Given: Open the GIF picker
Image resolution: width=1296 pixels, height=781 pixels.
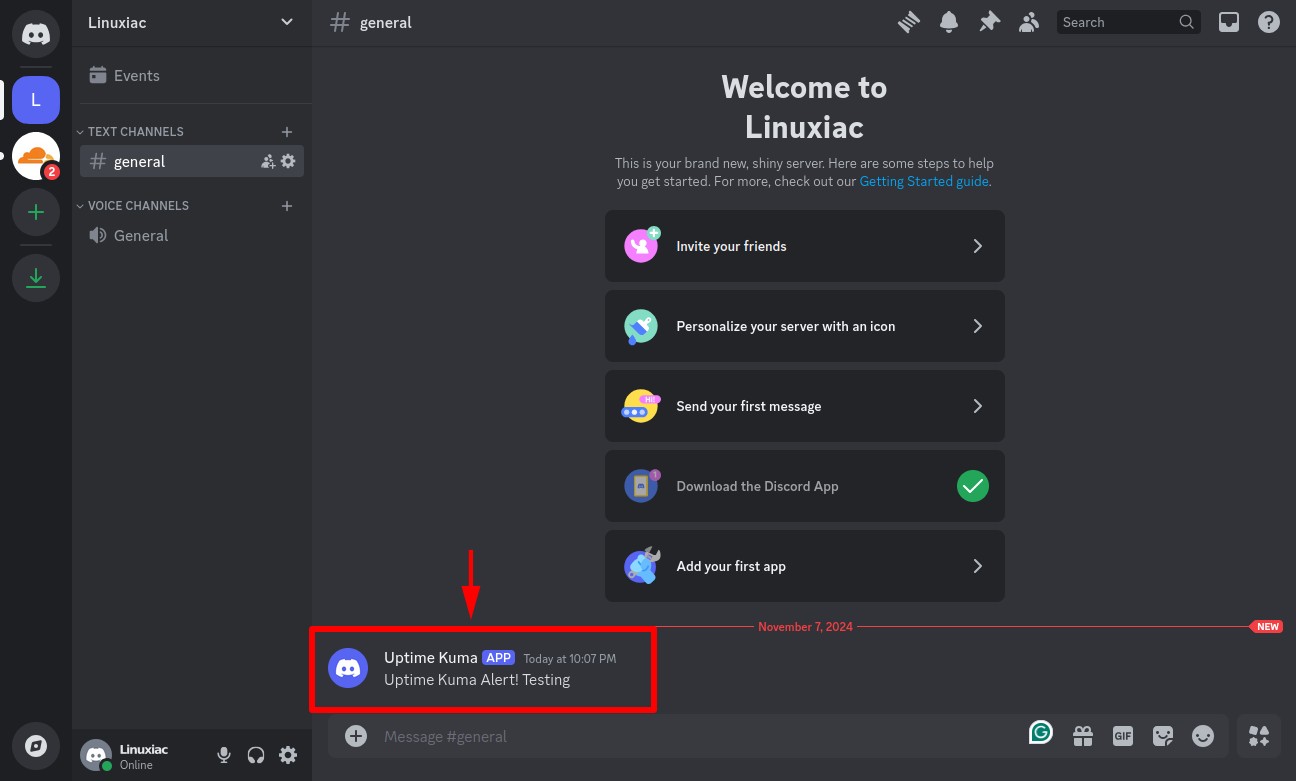Looking at the screenshot, I should coord(1123,736).
